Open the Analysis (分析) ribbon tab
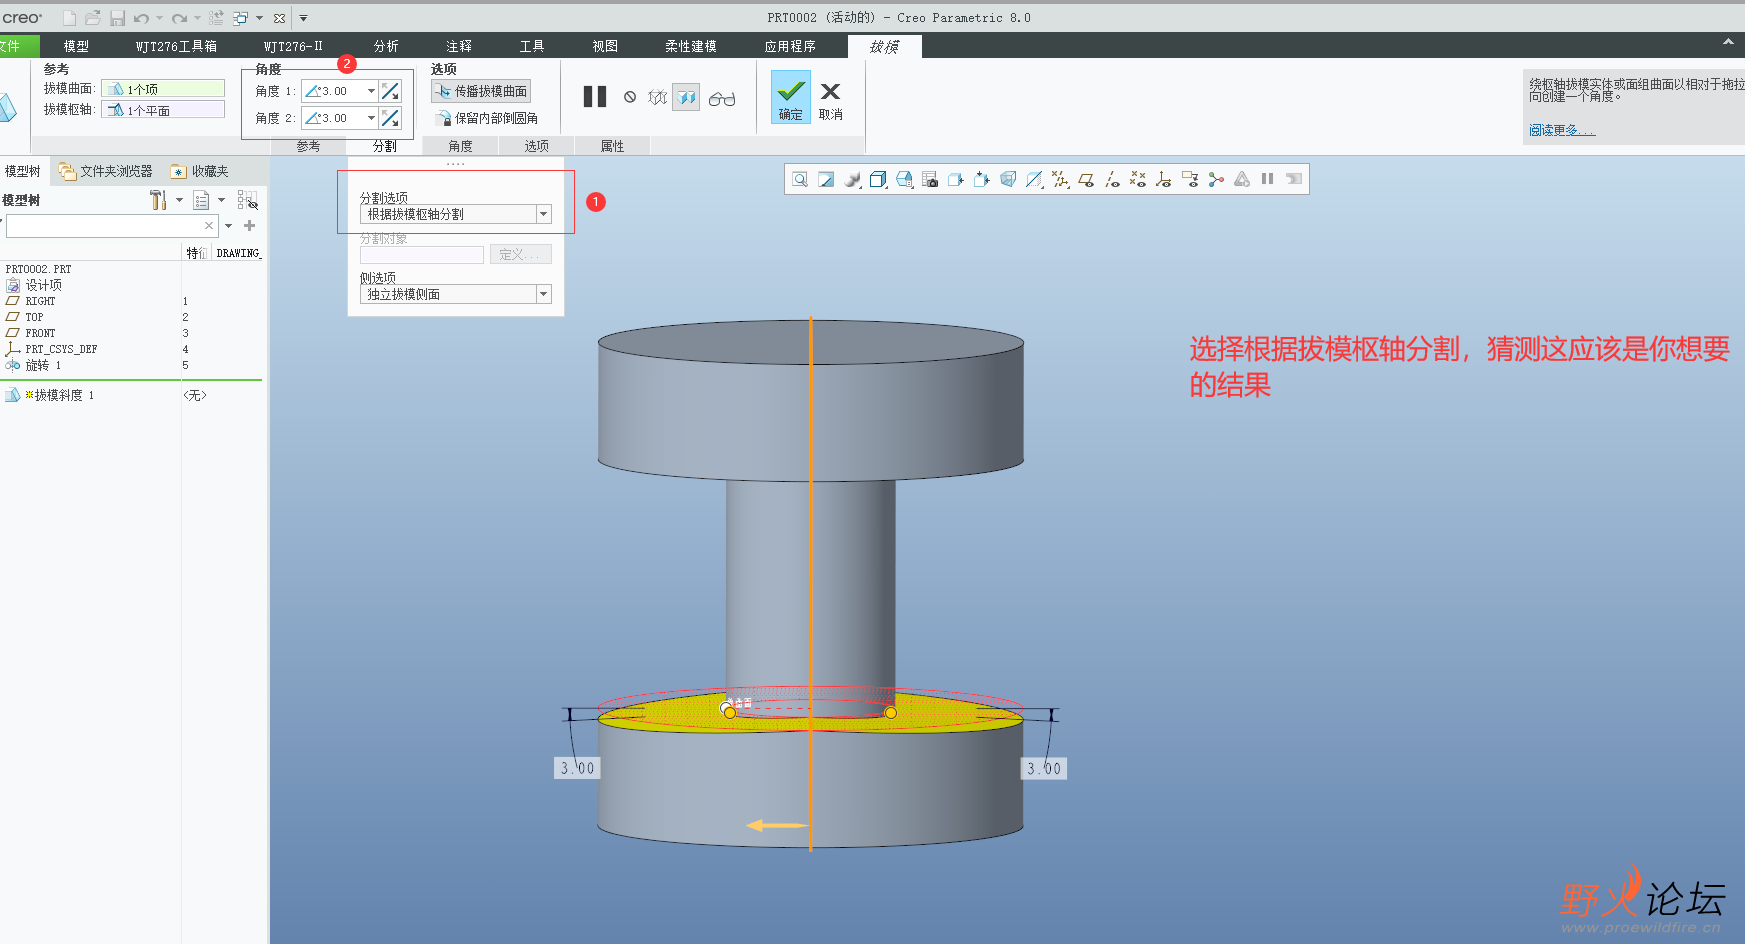This screenshot has height=944, width=1745. point(386,46)
